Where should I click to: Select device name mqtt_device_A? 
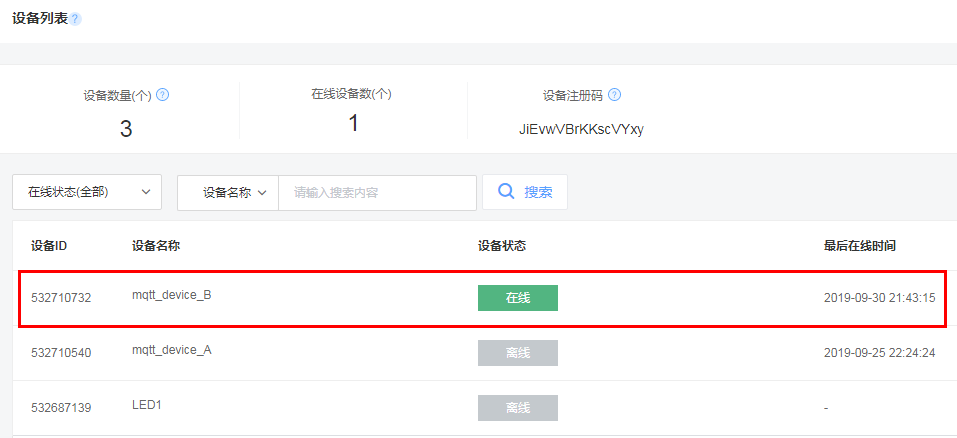click(172, 350)
